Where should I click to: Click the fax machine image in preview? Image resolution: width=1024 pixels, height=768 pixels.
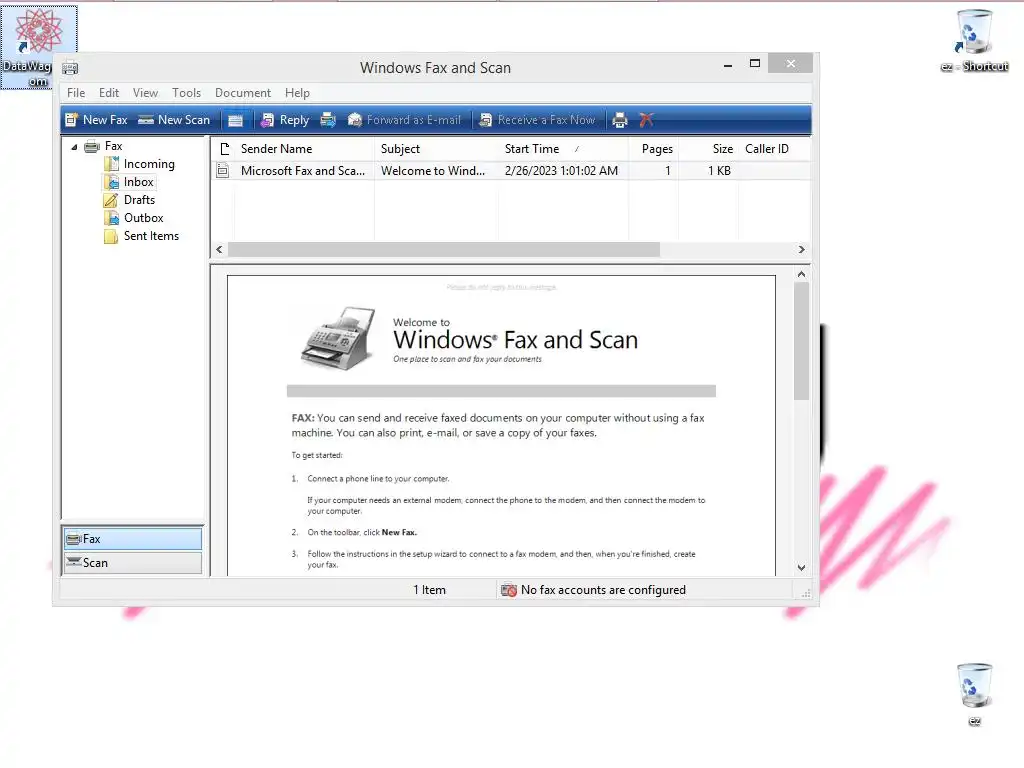[x=338, y=338]
